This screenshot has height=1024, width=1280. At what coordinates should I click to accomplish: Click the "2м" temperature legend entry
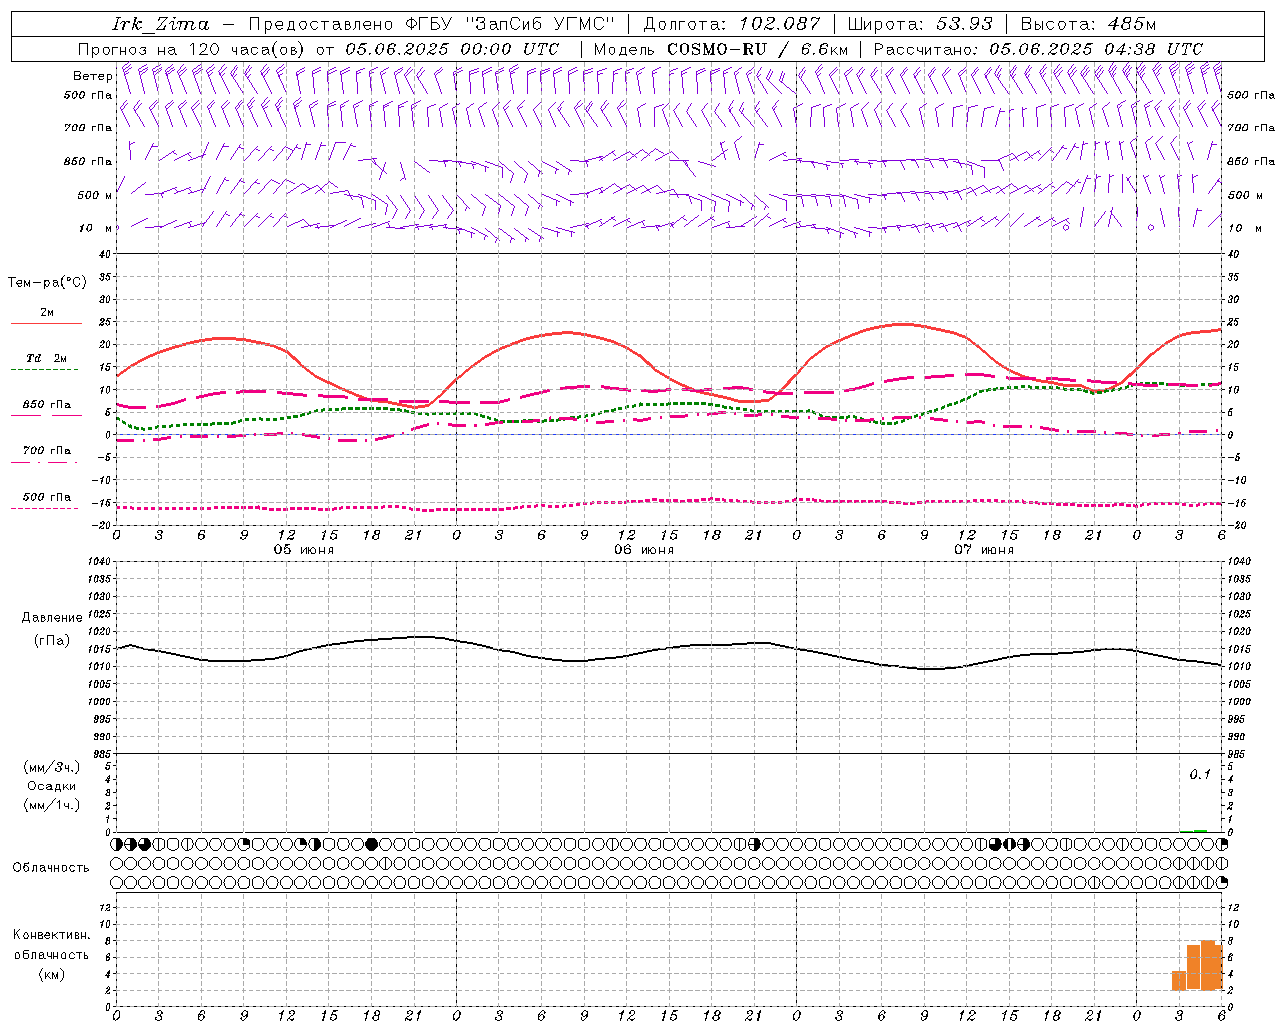click(x=47, y=312)
